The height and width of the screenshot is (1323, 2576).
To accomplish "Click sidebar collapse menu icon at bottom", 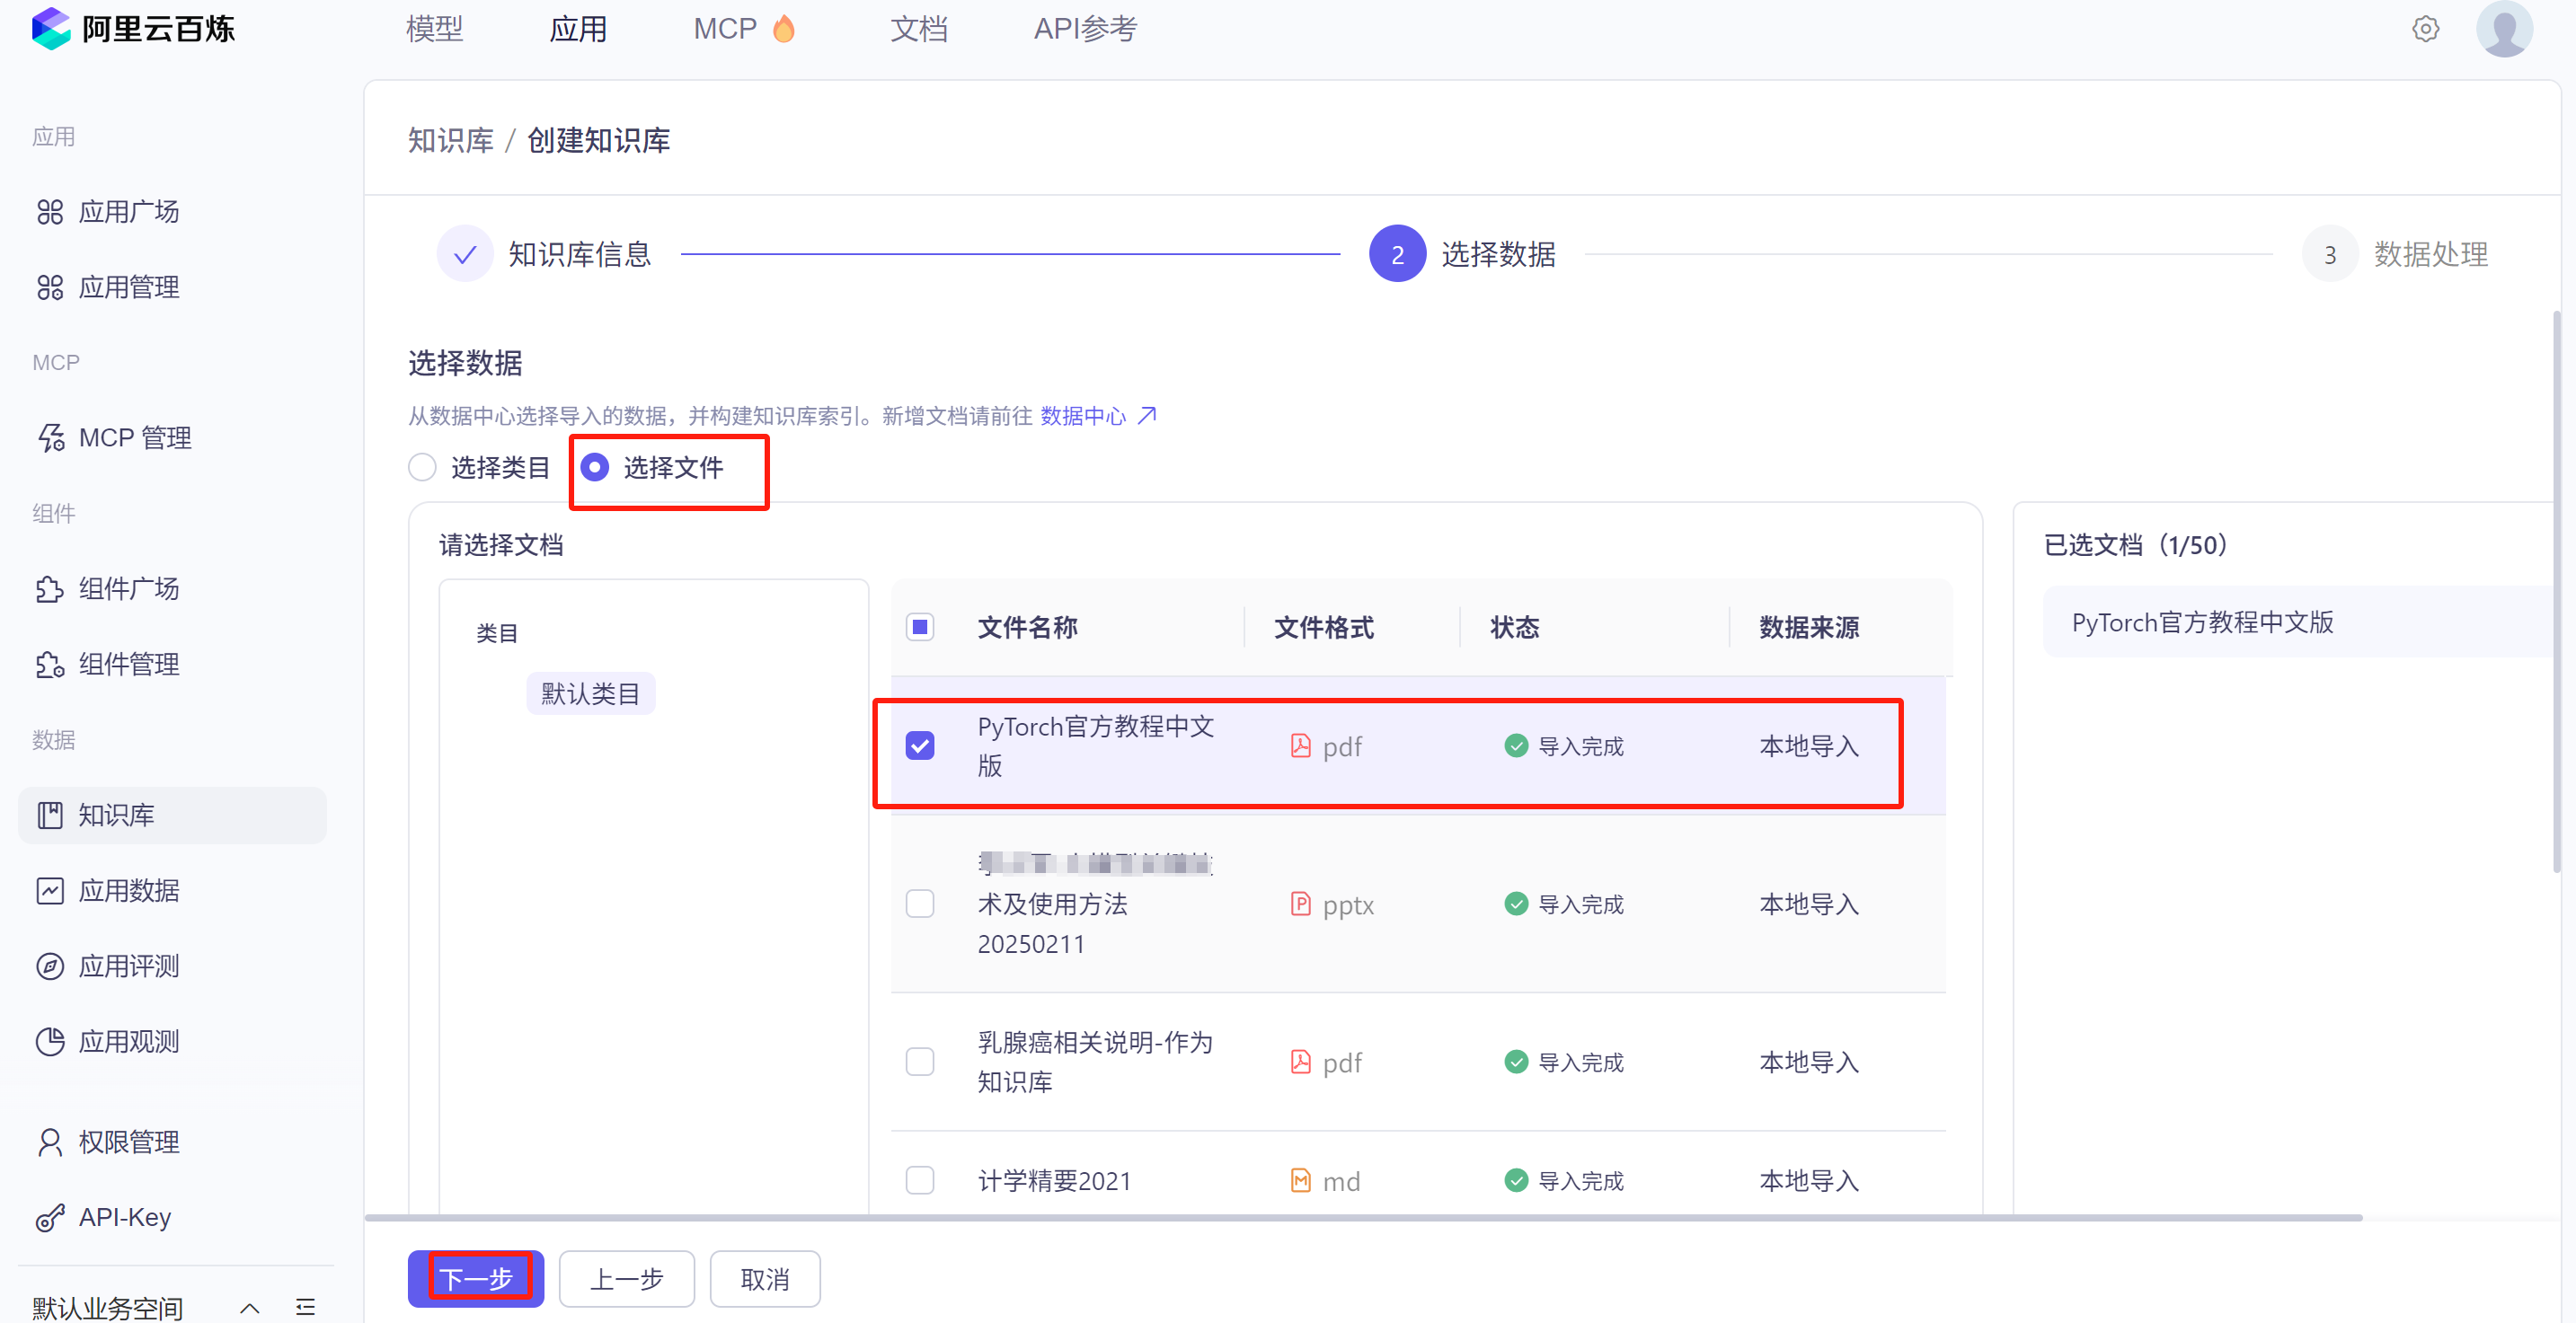I will pyautogui.click(x=306, y=1307).
